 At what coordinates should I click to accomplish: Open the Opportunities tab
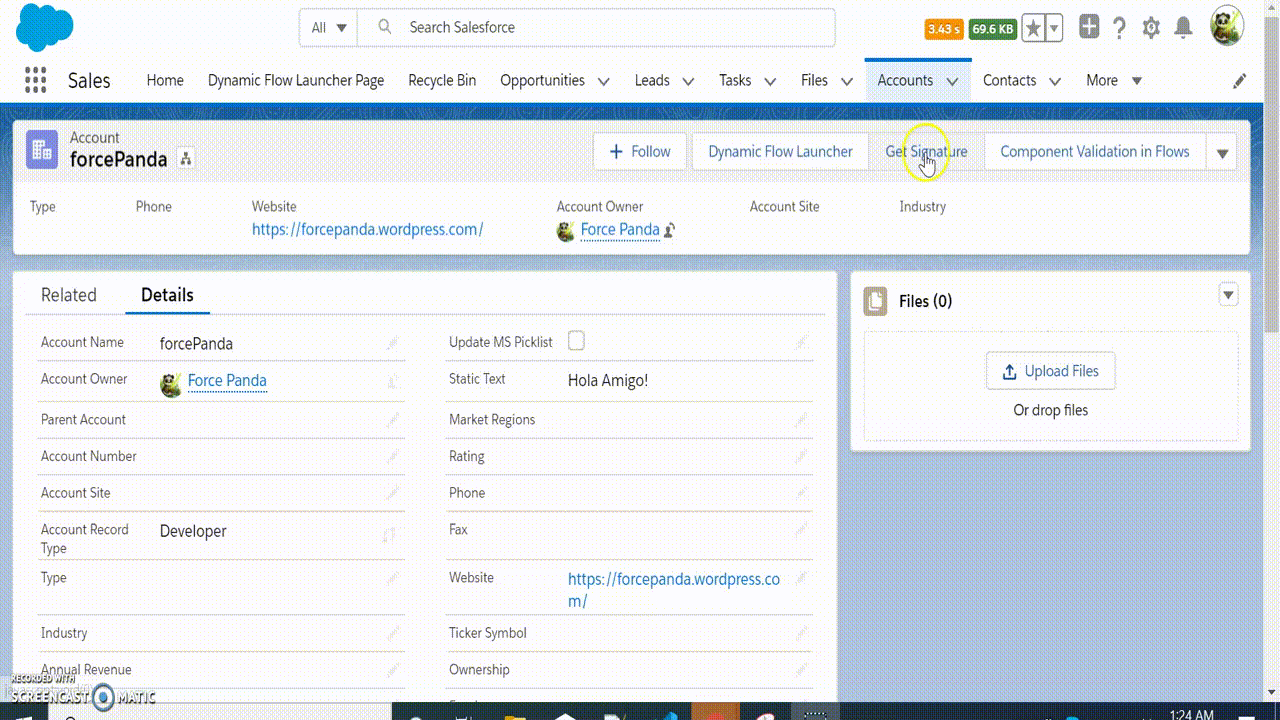tap(542, 81)
